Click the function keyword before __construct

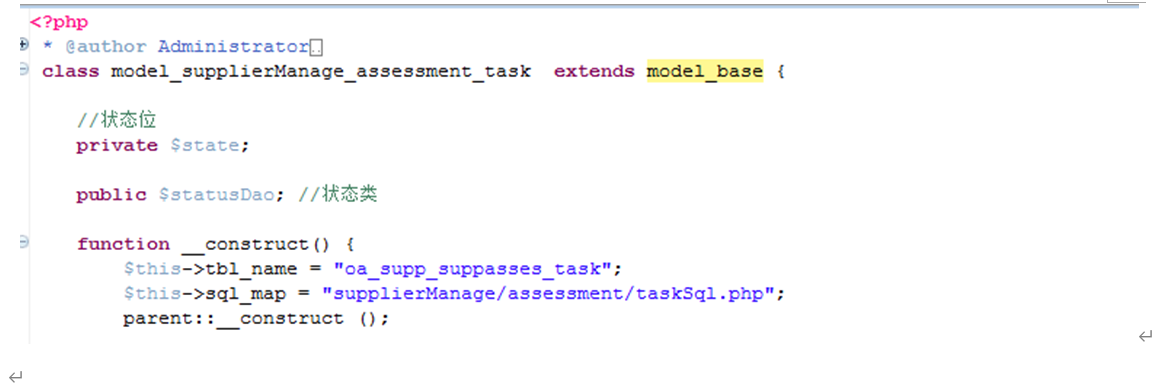tap(123, 244)
